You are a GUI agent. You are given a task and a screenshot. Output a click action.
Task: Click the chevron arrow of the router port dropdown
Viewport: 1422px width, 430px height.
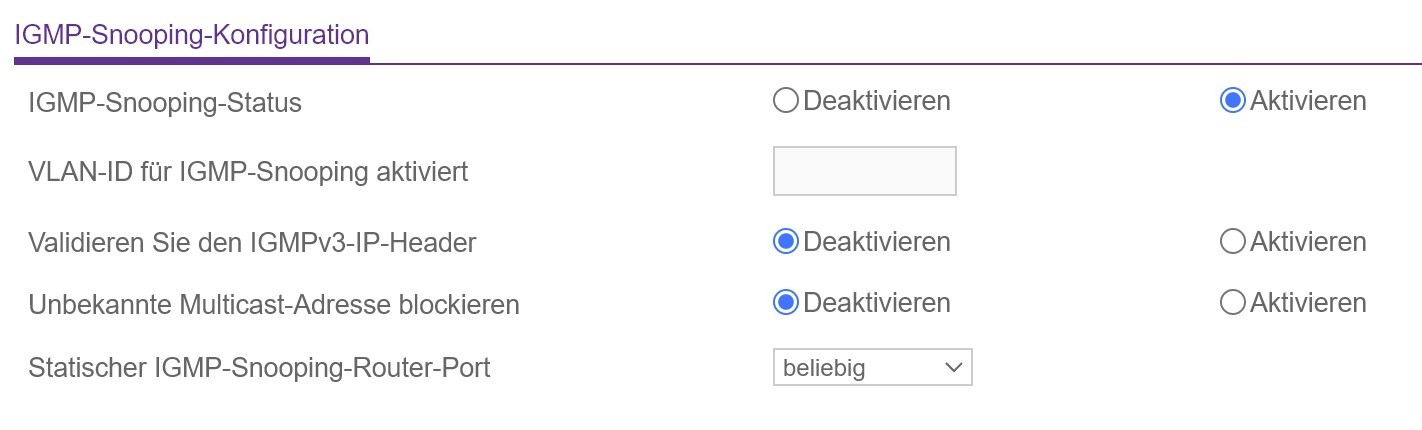pos(952,368)
